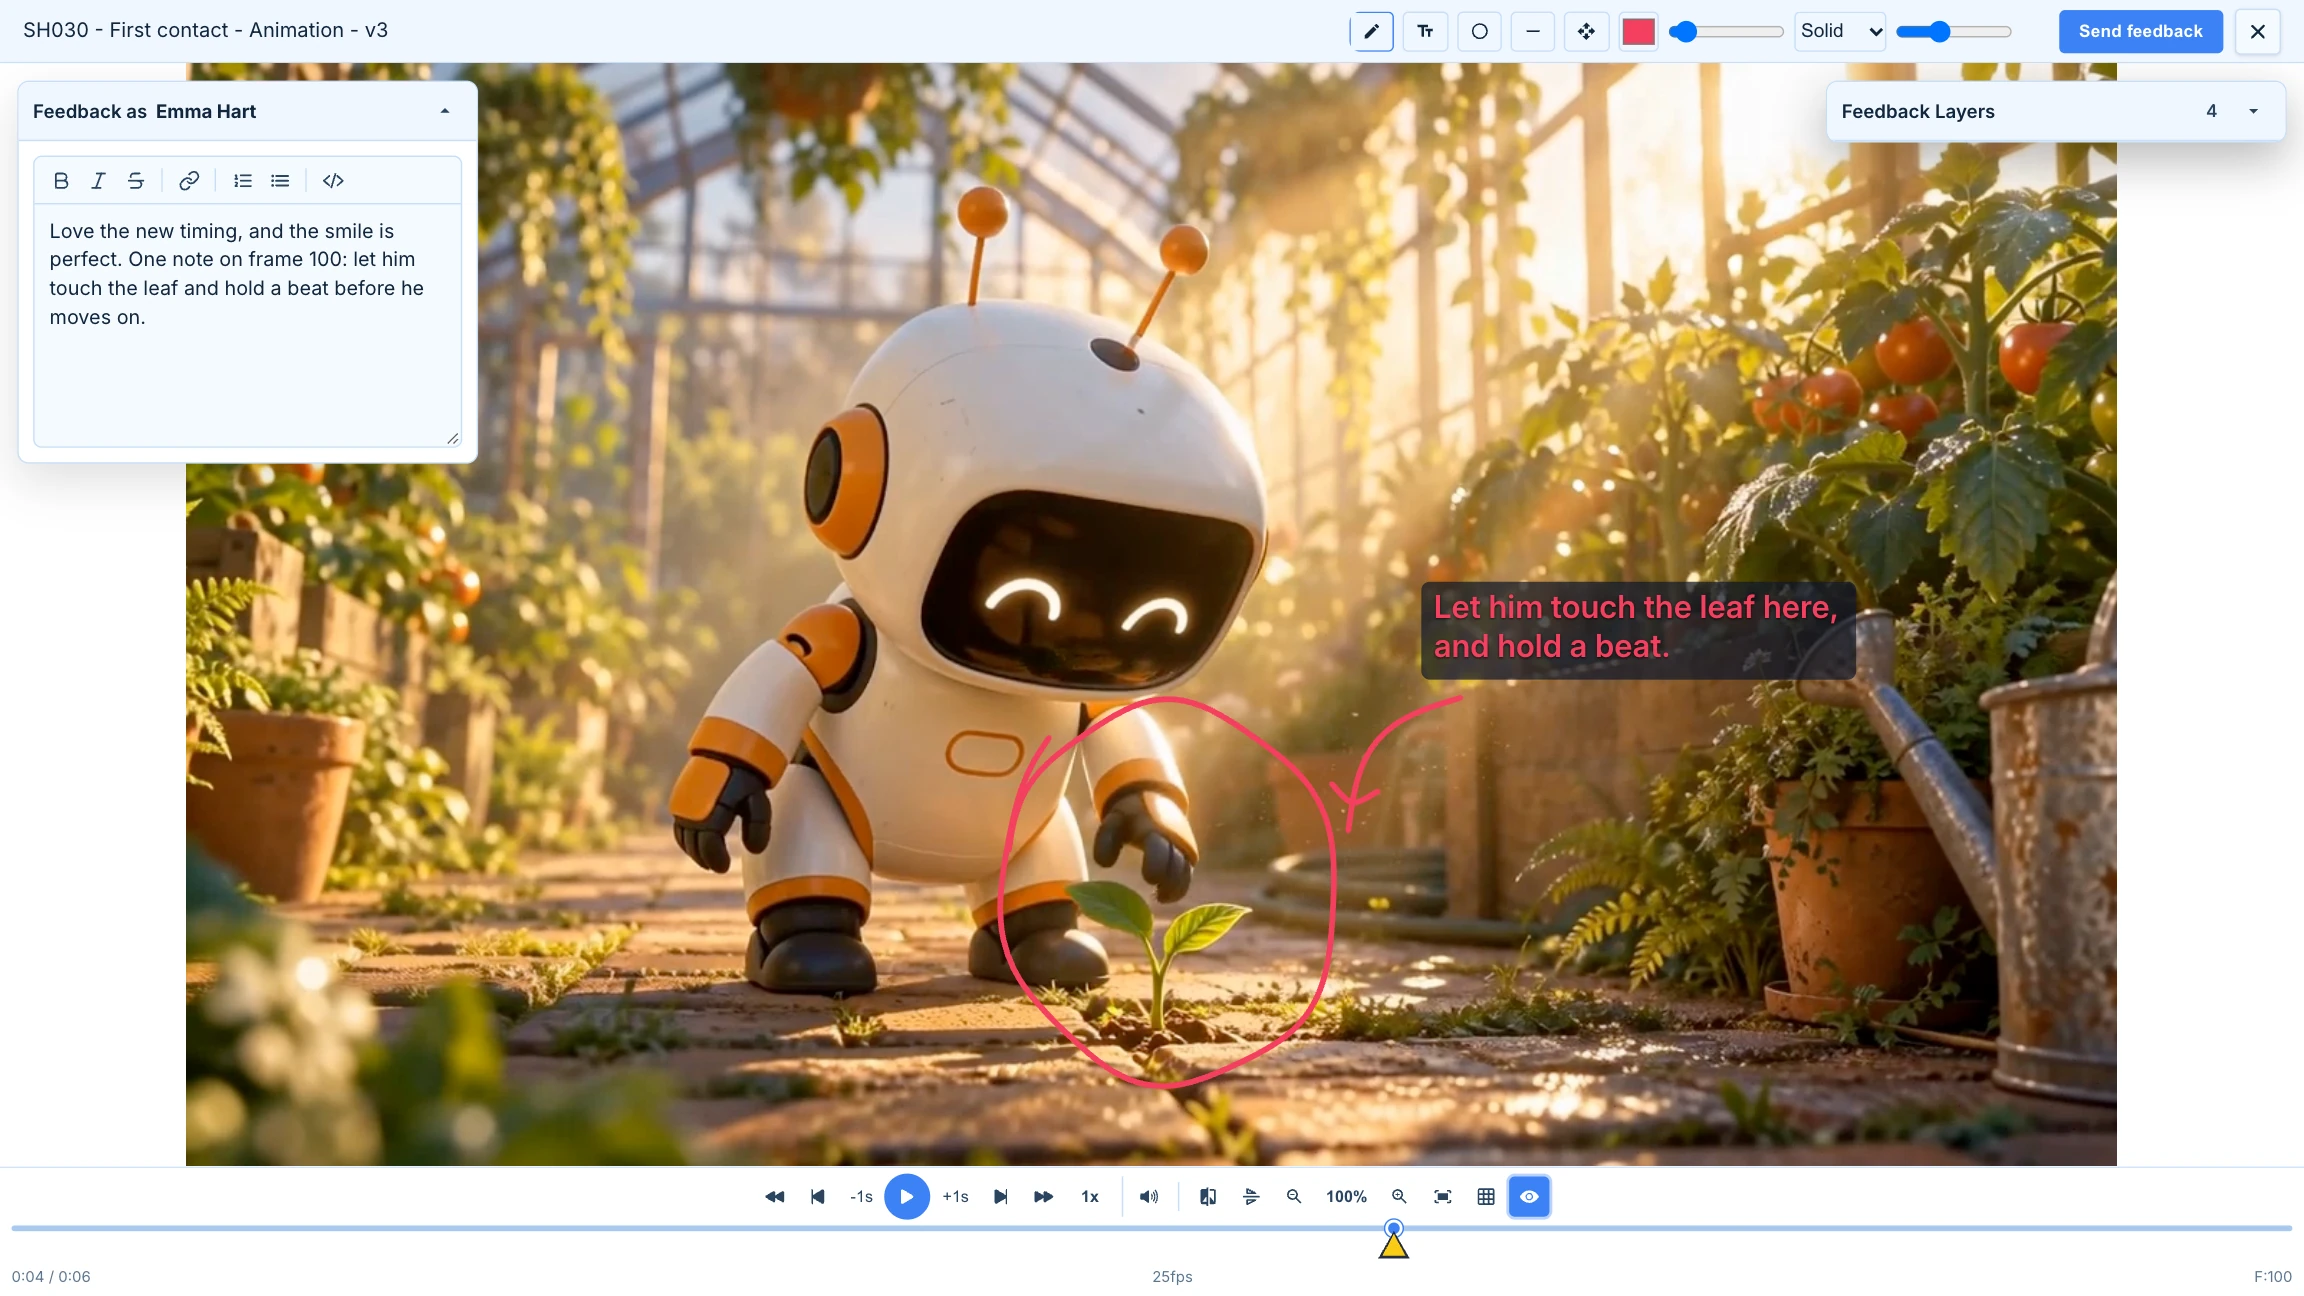Jump back with the rewind button

click(x=774, y=1197)
